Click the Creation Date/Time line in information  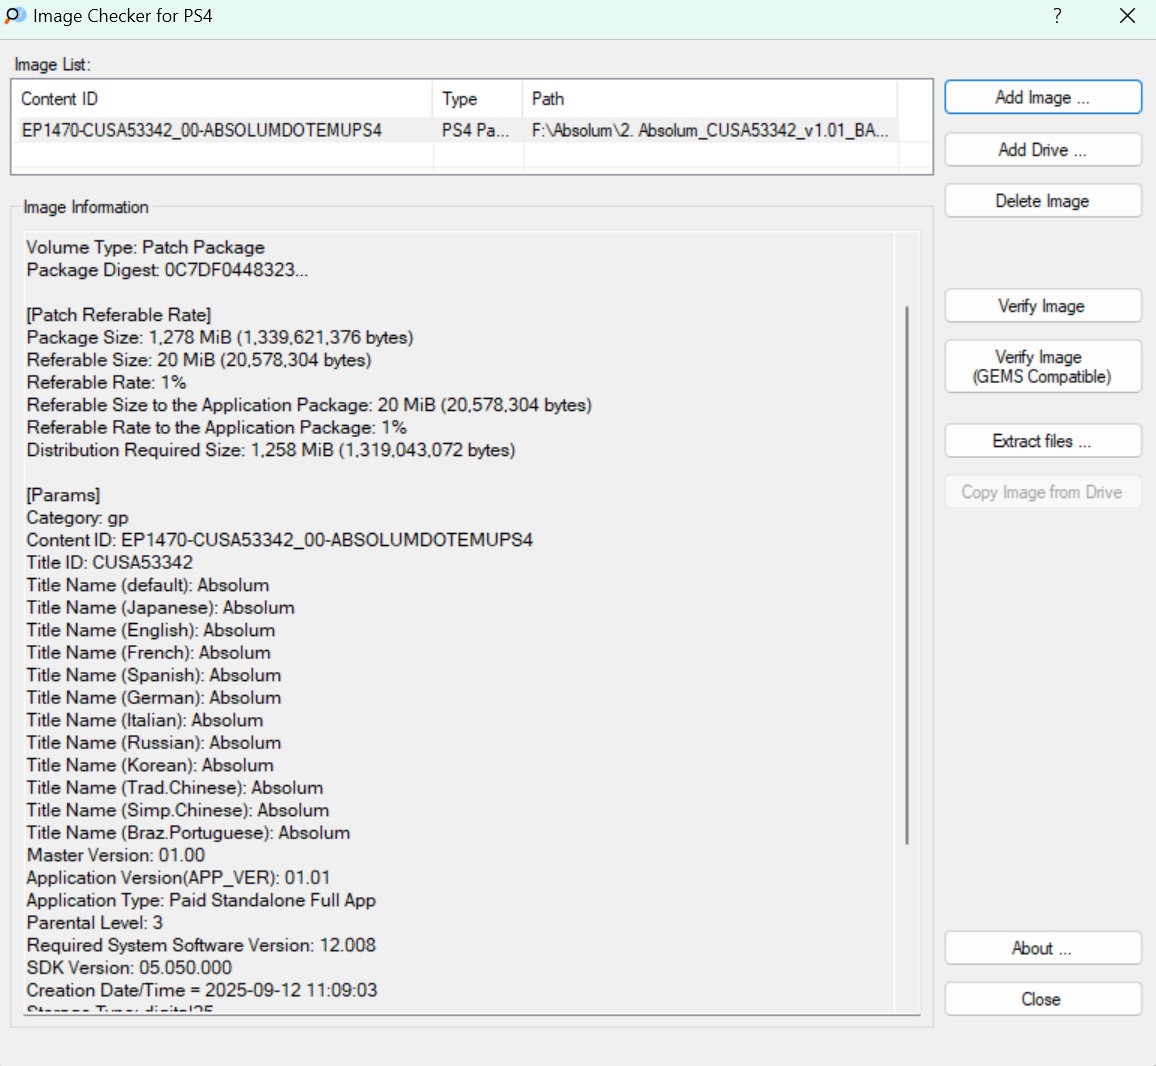point(202,990)
